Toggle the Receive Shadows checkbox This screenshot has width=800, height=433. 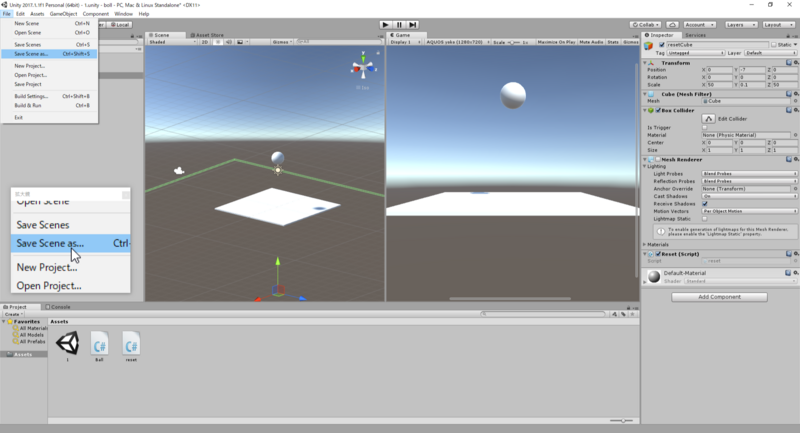pyautogui.click(x=705, y=203)
